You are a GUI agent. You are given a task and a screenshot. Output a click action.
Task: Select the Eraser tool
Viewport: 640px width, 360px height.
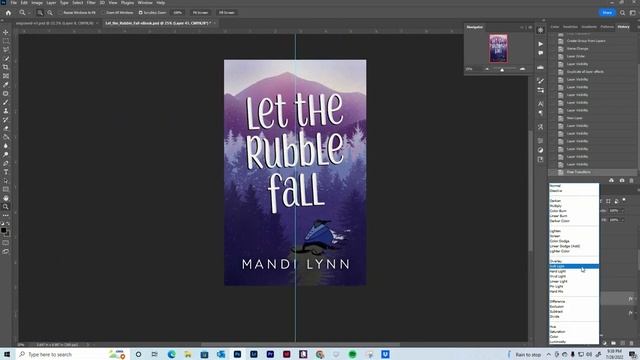(6, 129)
